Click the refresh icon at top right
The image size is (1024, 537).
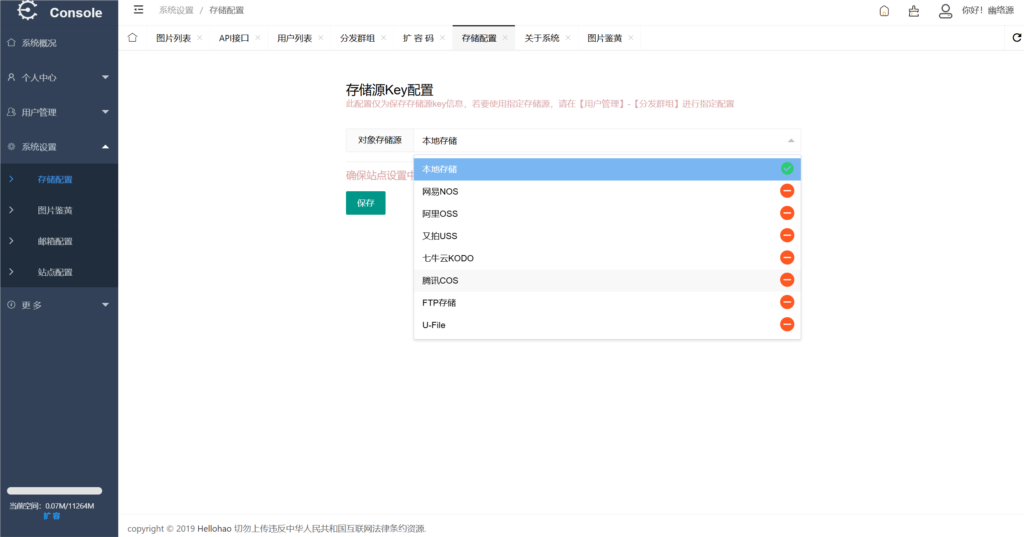(1016, 38)
